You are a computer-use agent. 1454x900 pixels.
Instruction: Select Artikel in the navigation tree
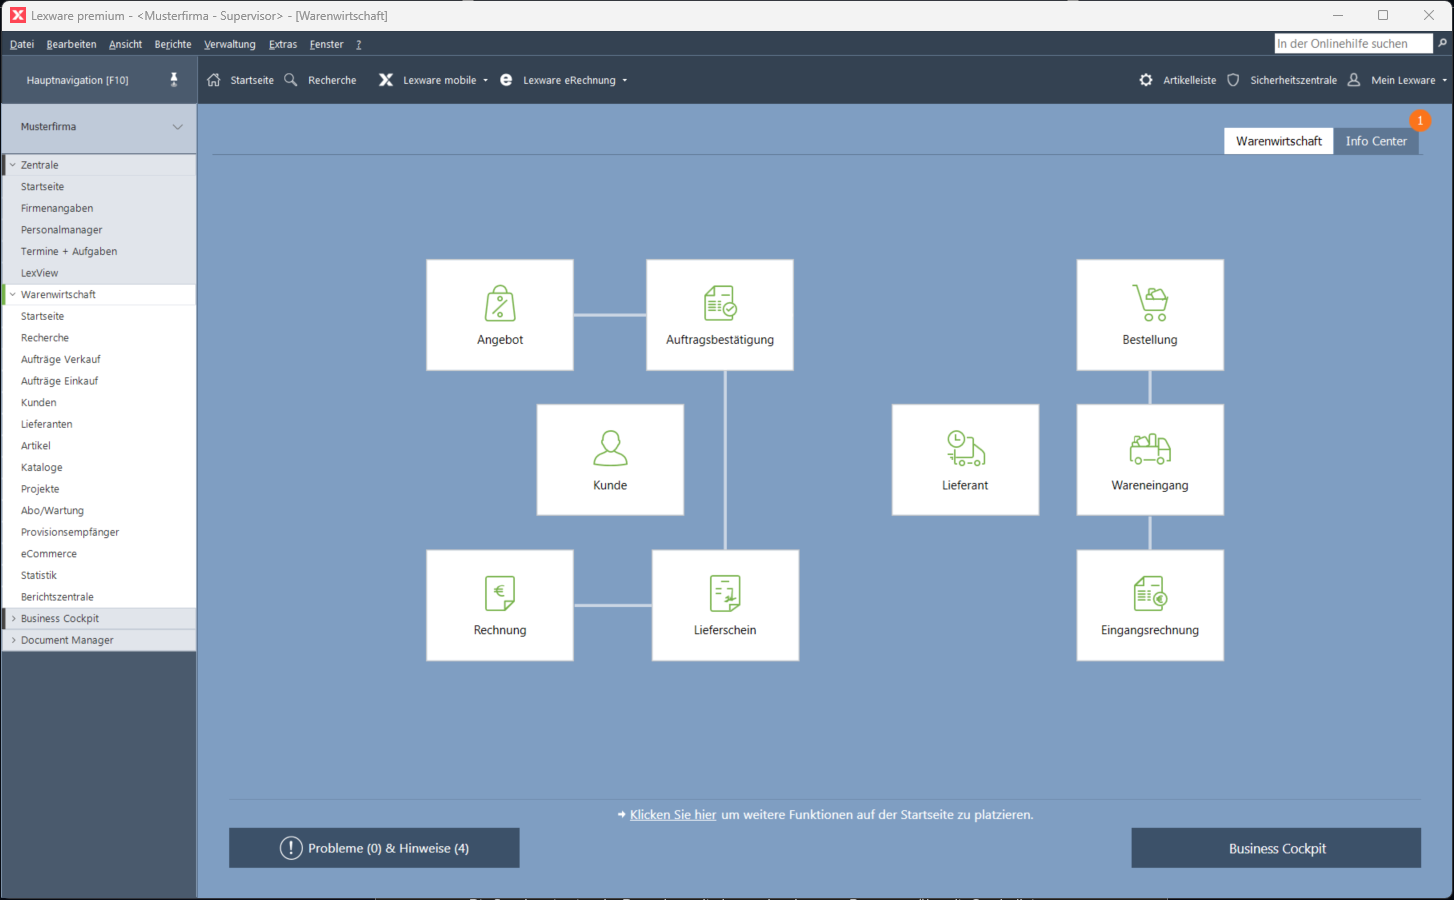point(36,446)
